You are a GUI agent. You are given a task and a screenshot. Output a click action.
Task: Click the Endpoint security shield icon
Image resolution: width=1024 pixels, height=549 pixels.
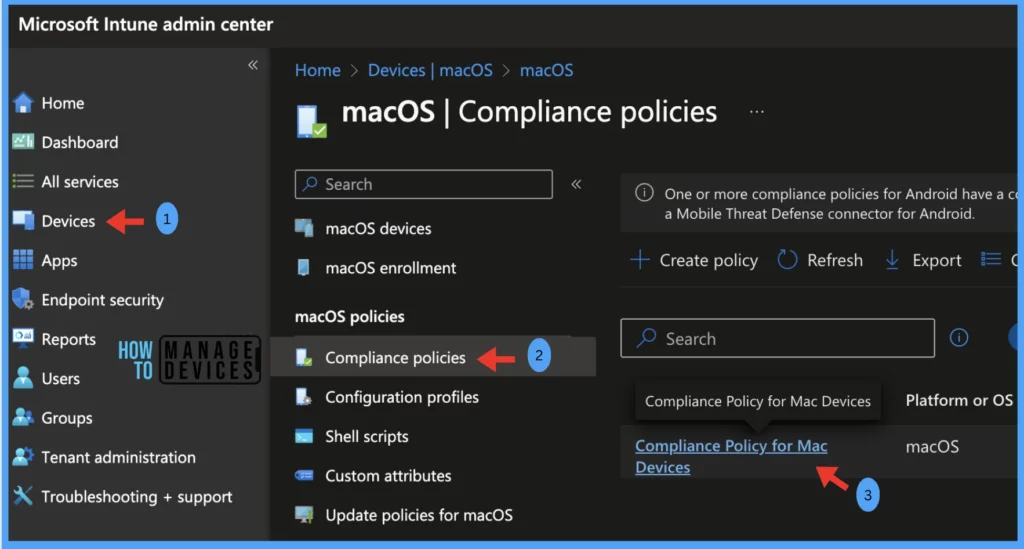click(23, 299)
